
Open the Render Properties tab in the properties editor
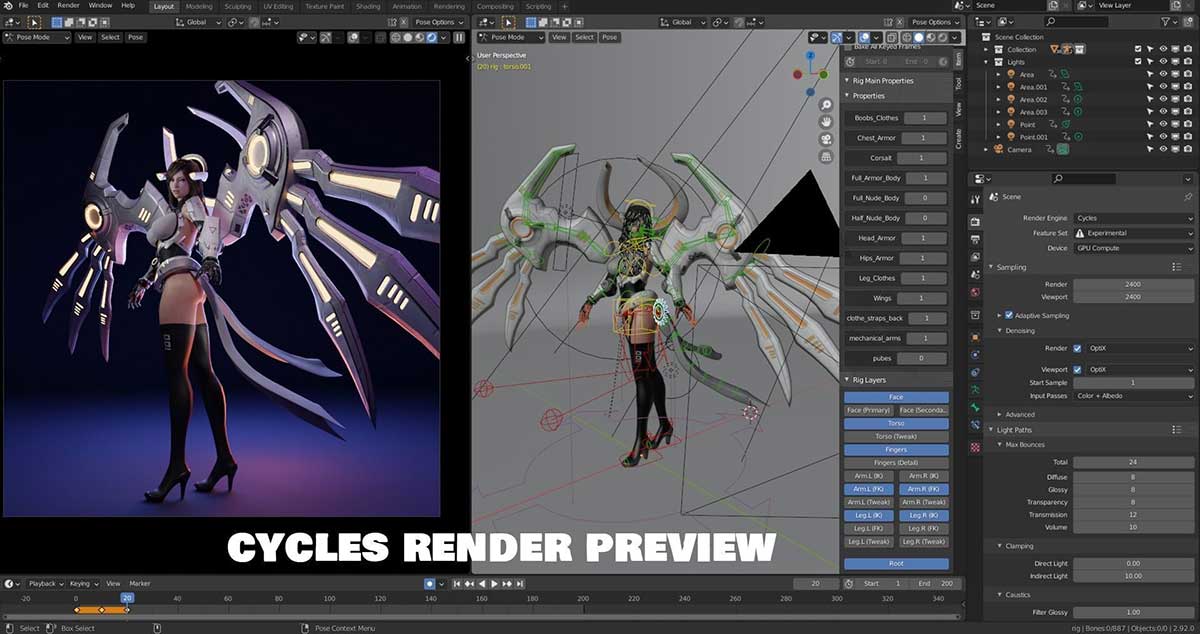point(975,223)
